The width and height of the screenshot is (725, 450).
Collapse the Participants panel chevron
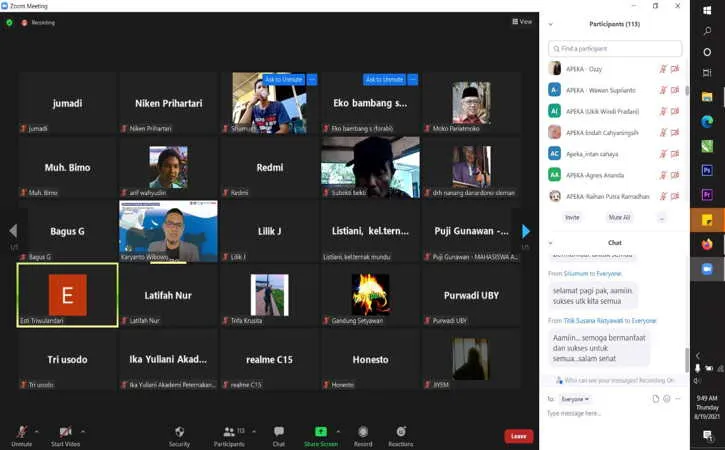click(x=550, y=24)
